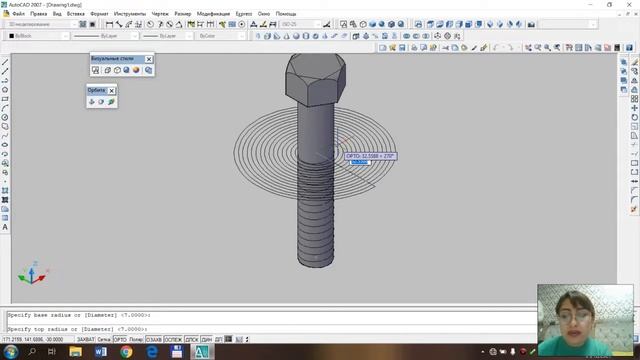640x360 pixels.
Task: Select the Rotate tool in Modify toolbar
Action: (634, 118)
